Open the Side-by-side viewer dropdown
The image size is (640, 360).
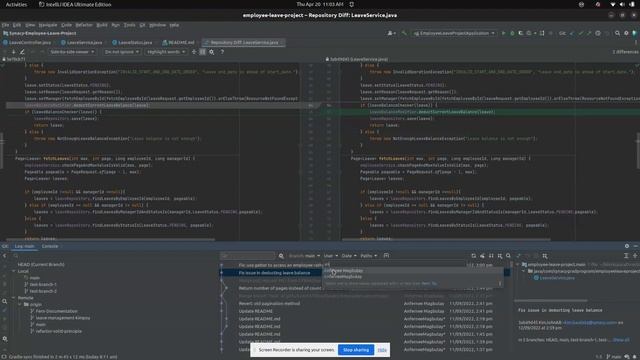[x=72, y=52]
